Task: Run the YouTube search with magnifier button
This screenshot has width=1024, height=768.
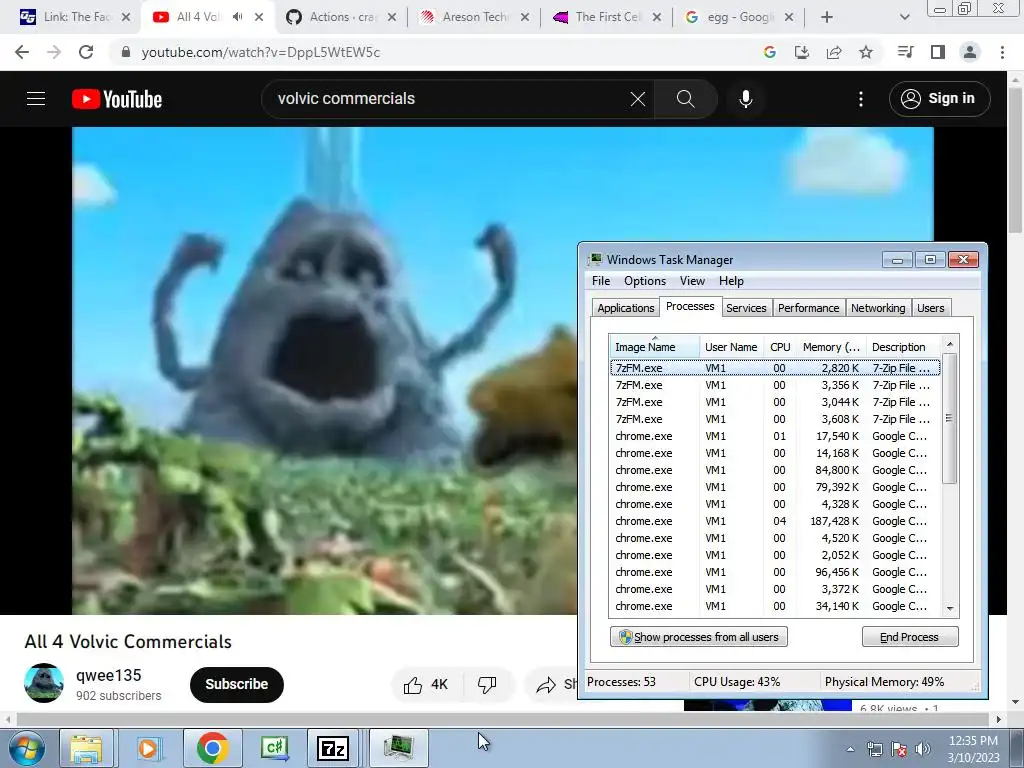Action: click(685, 99)
